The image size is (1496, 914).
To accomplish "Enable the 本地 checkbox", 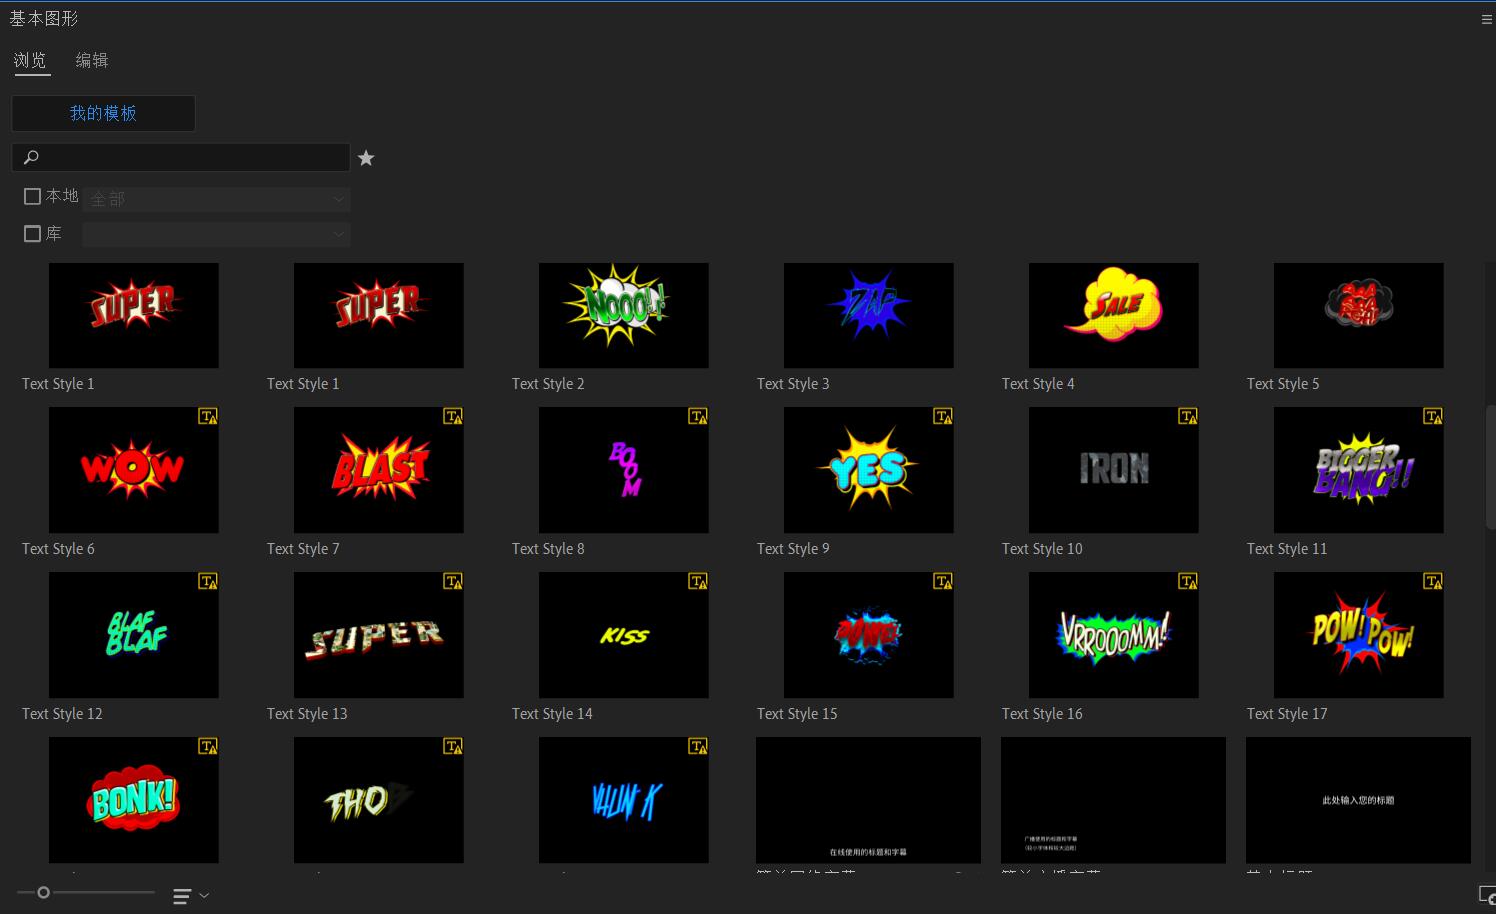I will pos(32,197).
